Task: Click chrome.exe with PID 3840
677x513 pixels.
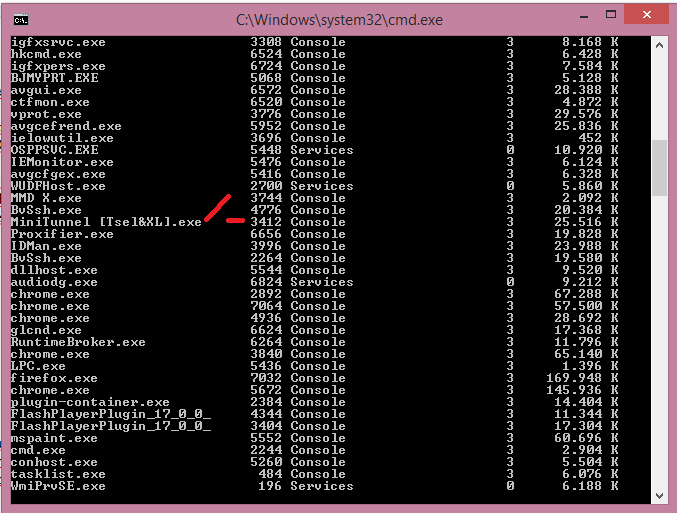Action: (x=50, y=355)
